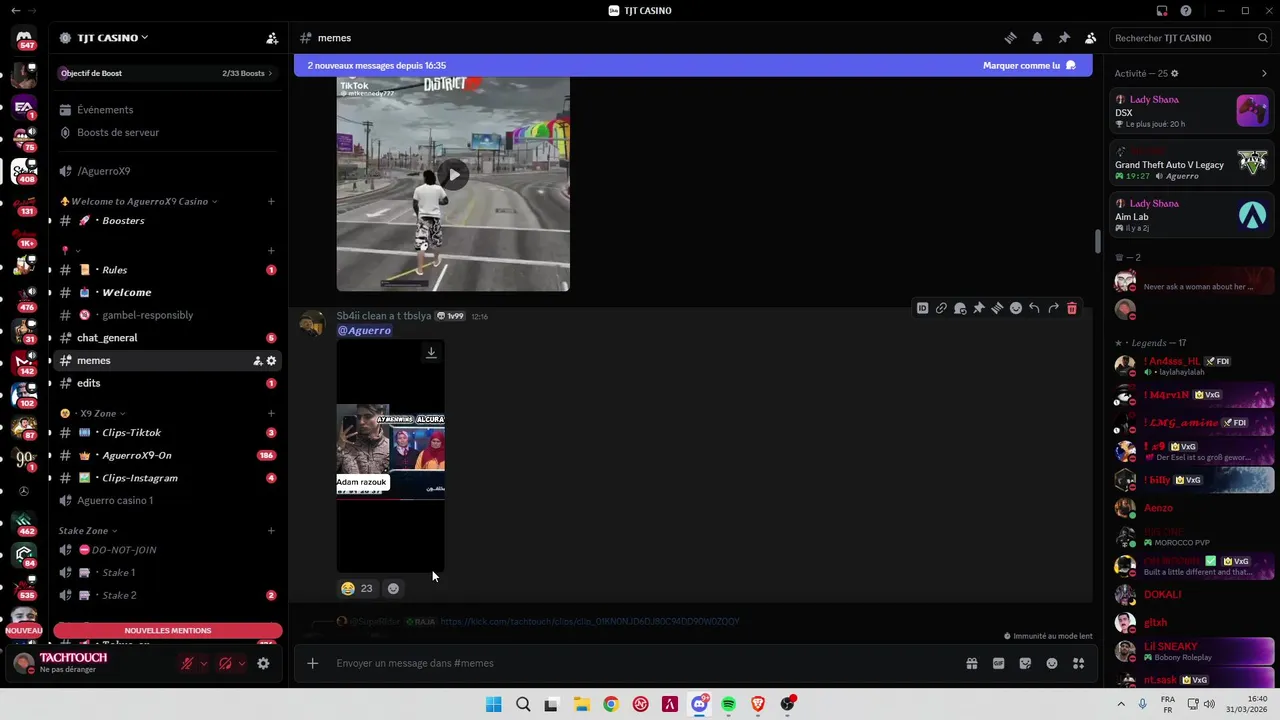Click the message field Envoyer un message
1280x720 pixels.
(x=640, y=663)
